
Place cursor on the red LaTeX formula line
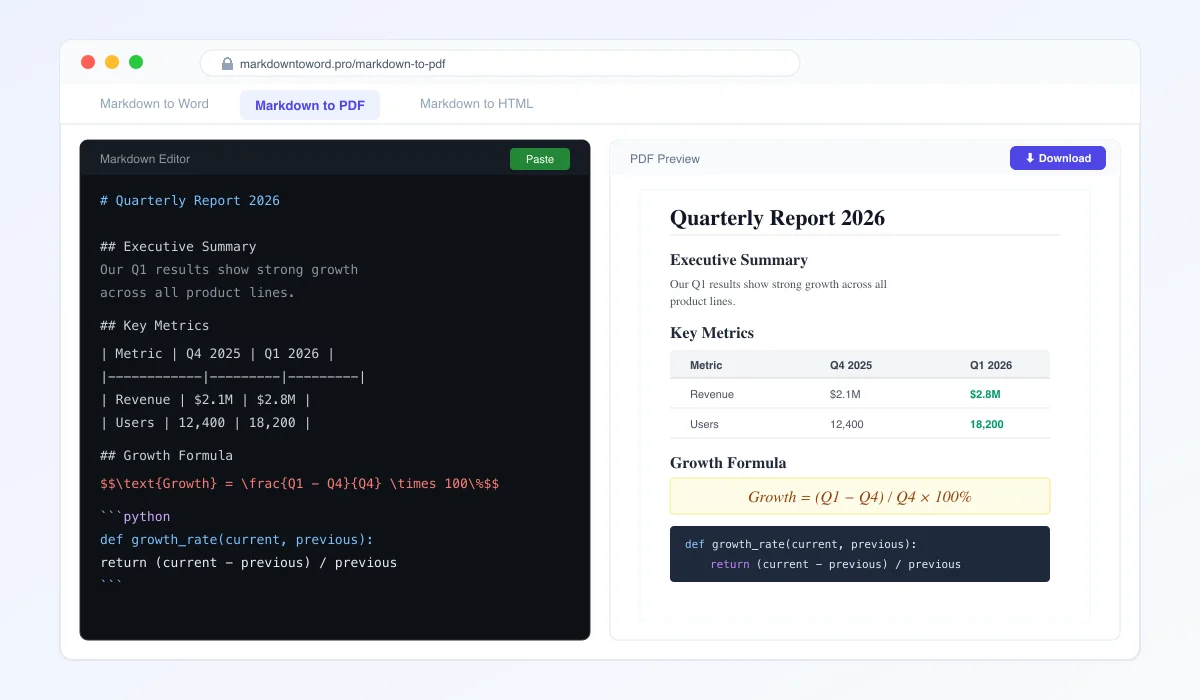[299, 484]
